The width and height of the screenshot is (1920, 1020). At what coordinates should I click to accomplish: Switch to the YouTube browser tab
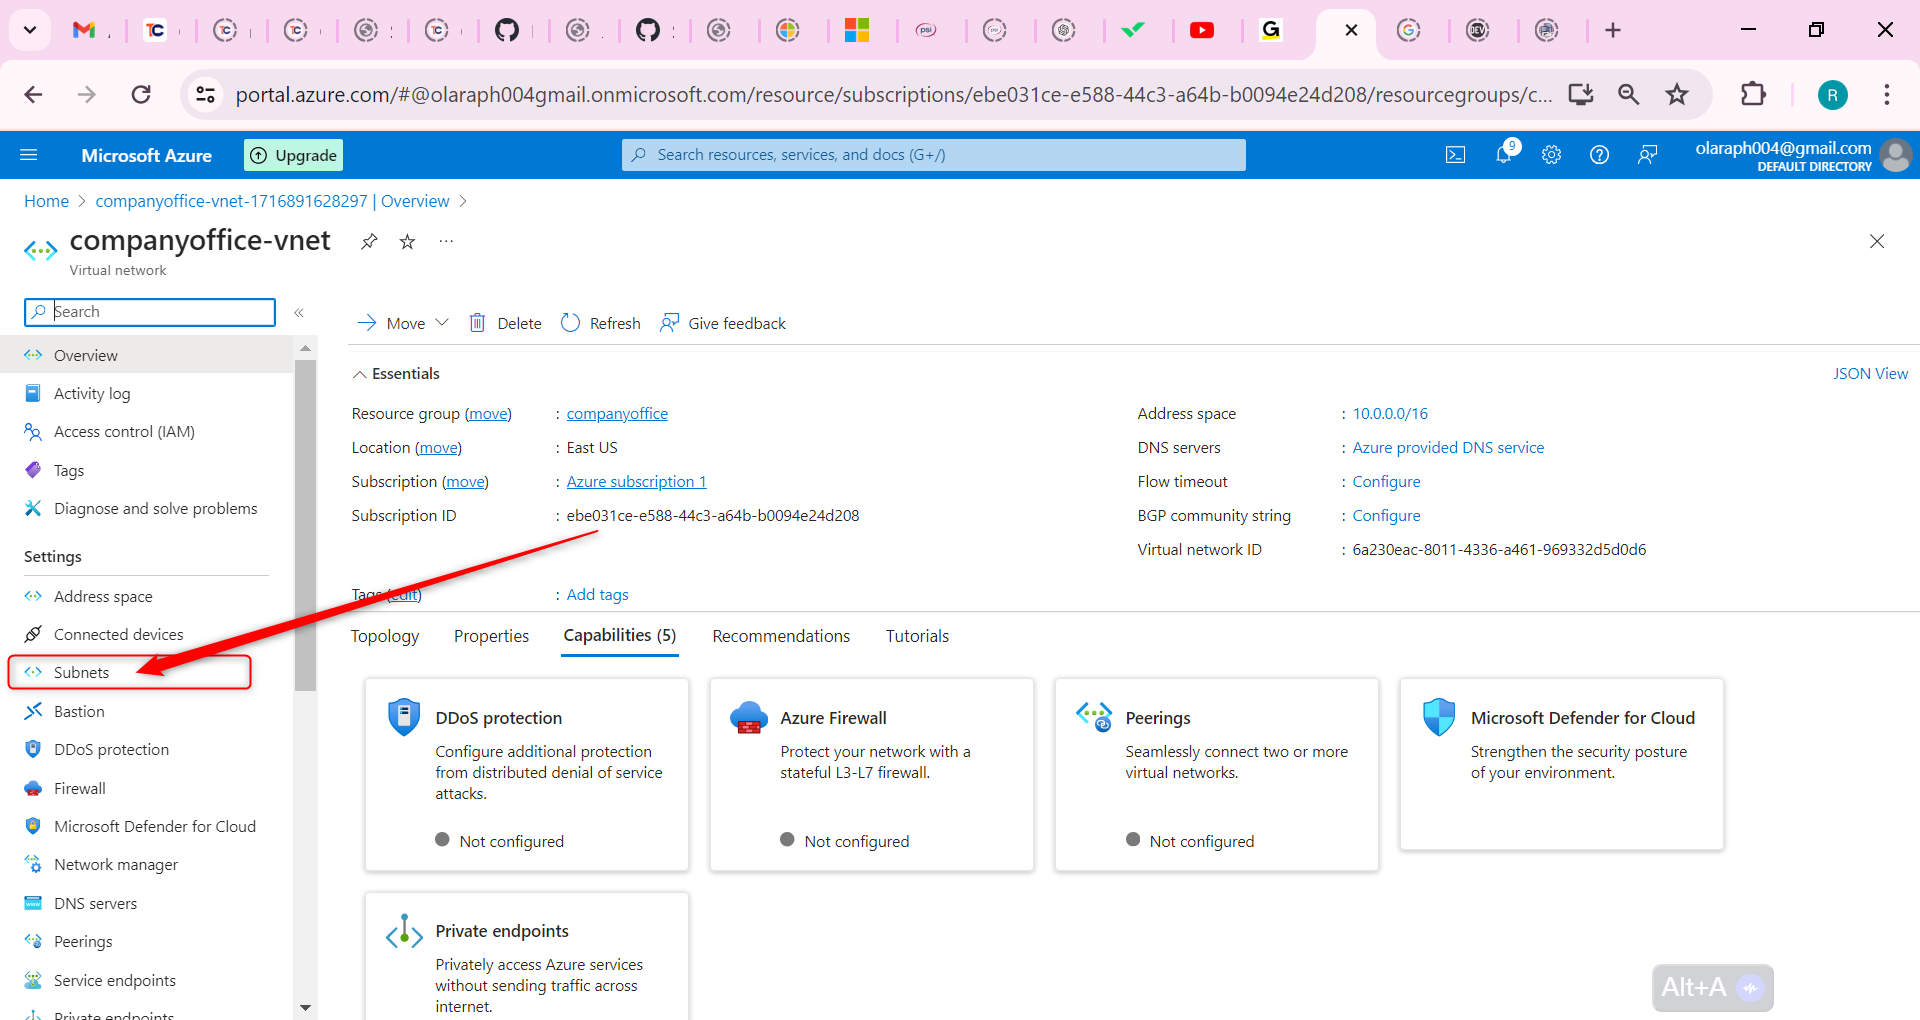(x=1202, y=30)
